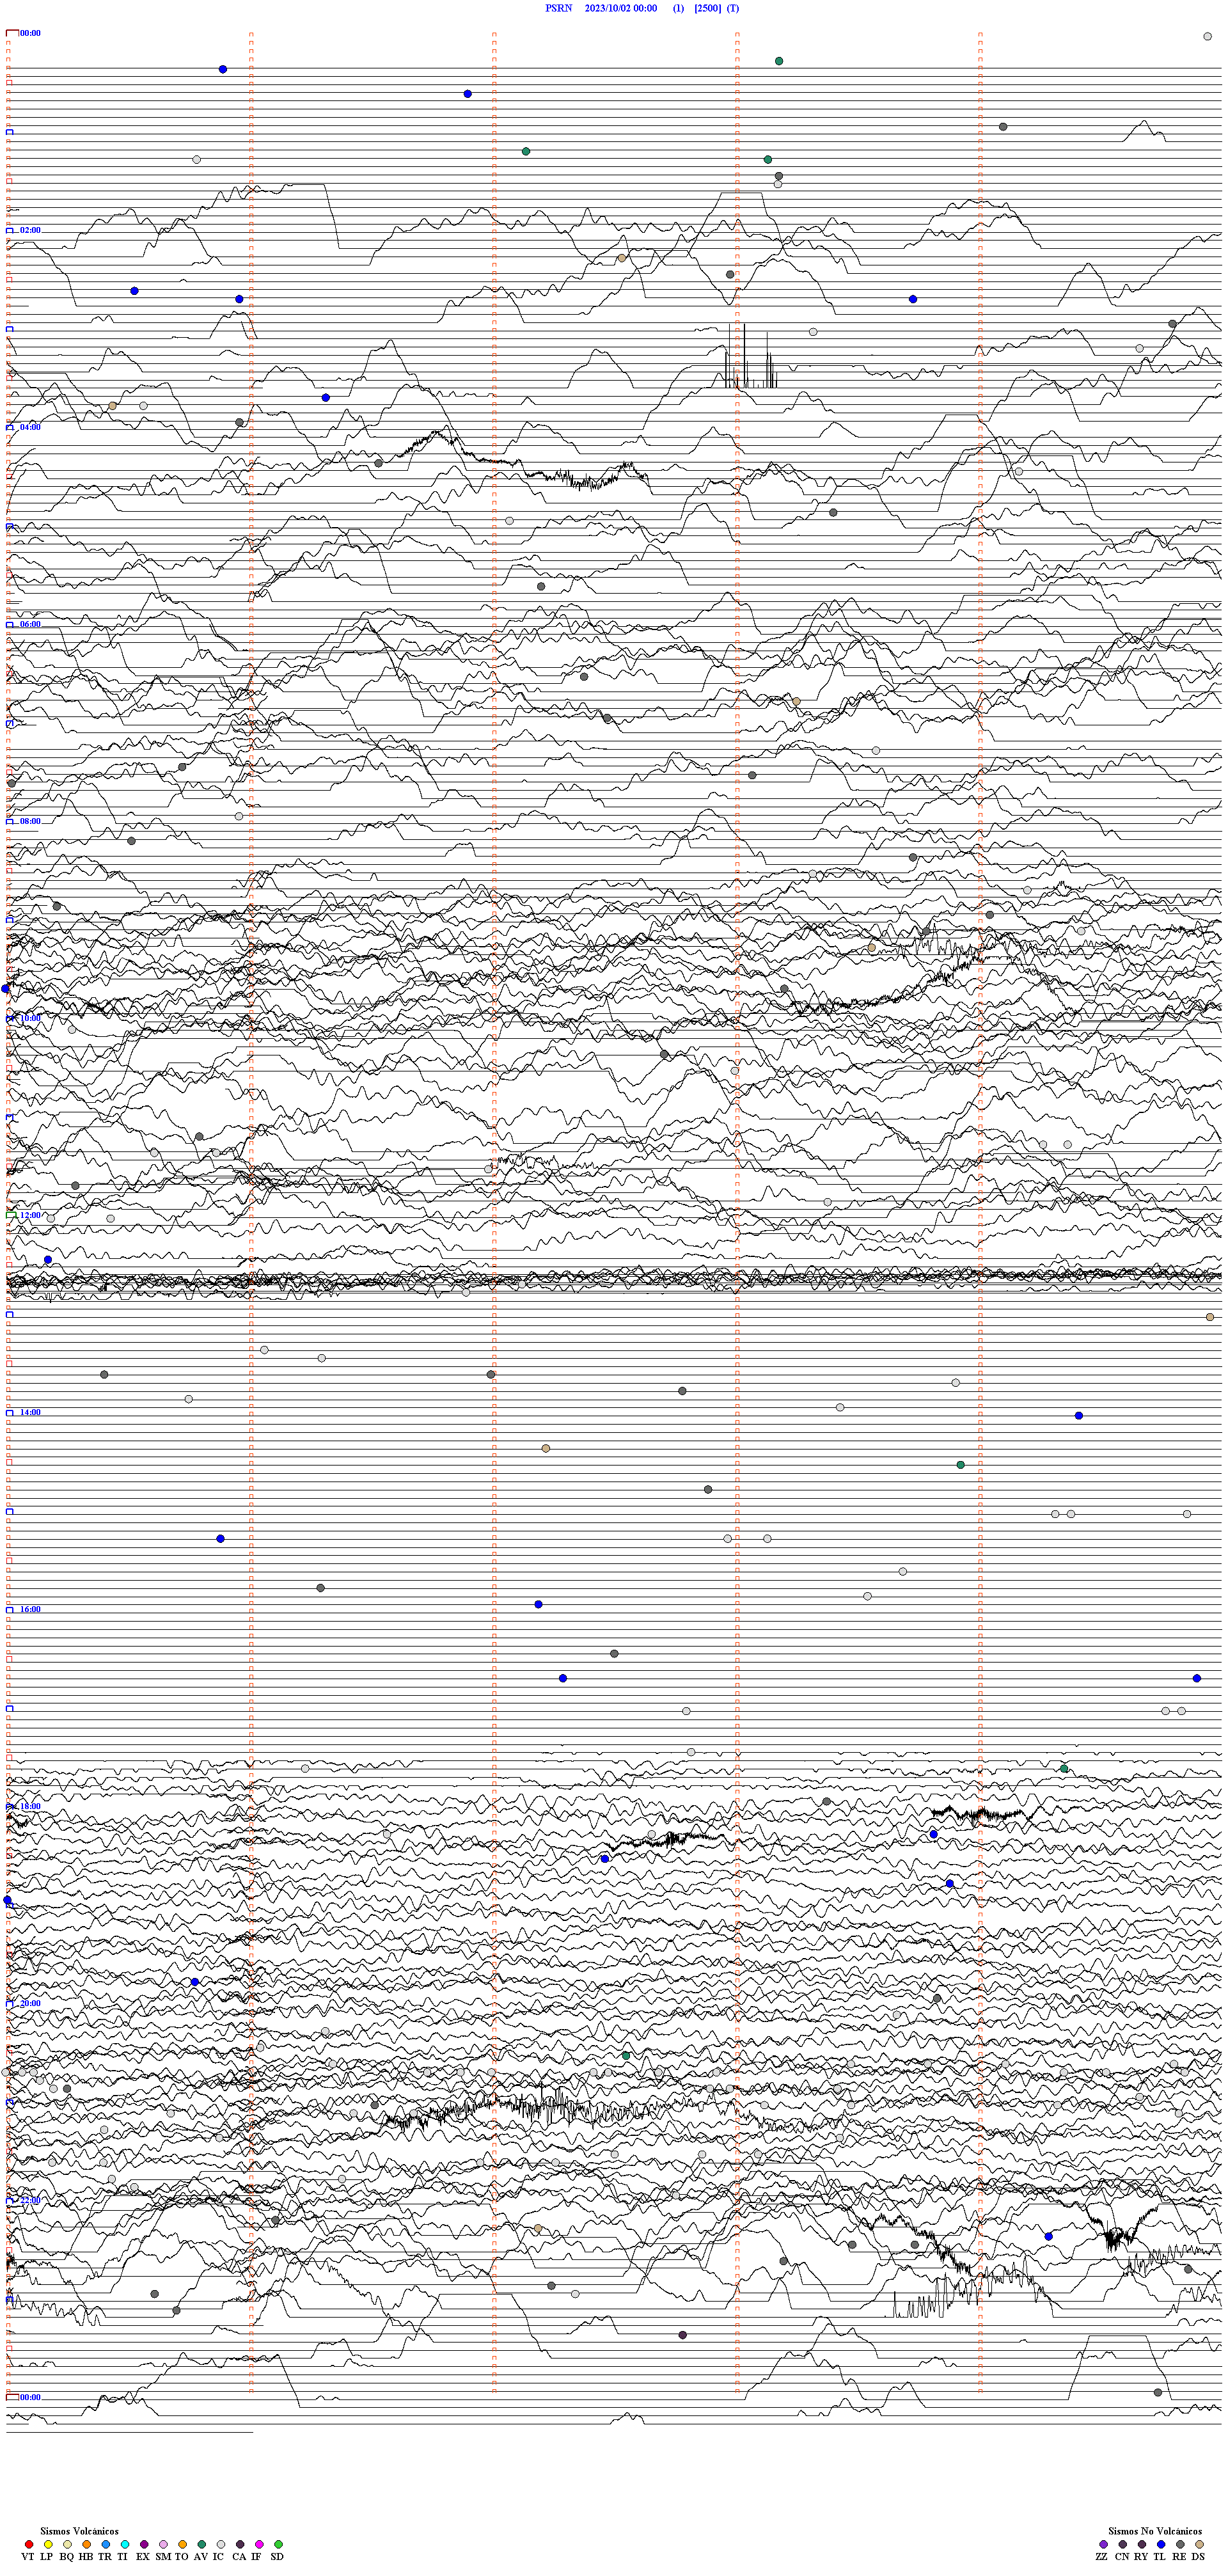Click the Sismos Volcánicos legend title

pos(79,2531)
